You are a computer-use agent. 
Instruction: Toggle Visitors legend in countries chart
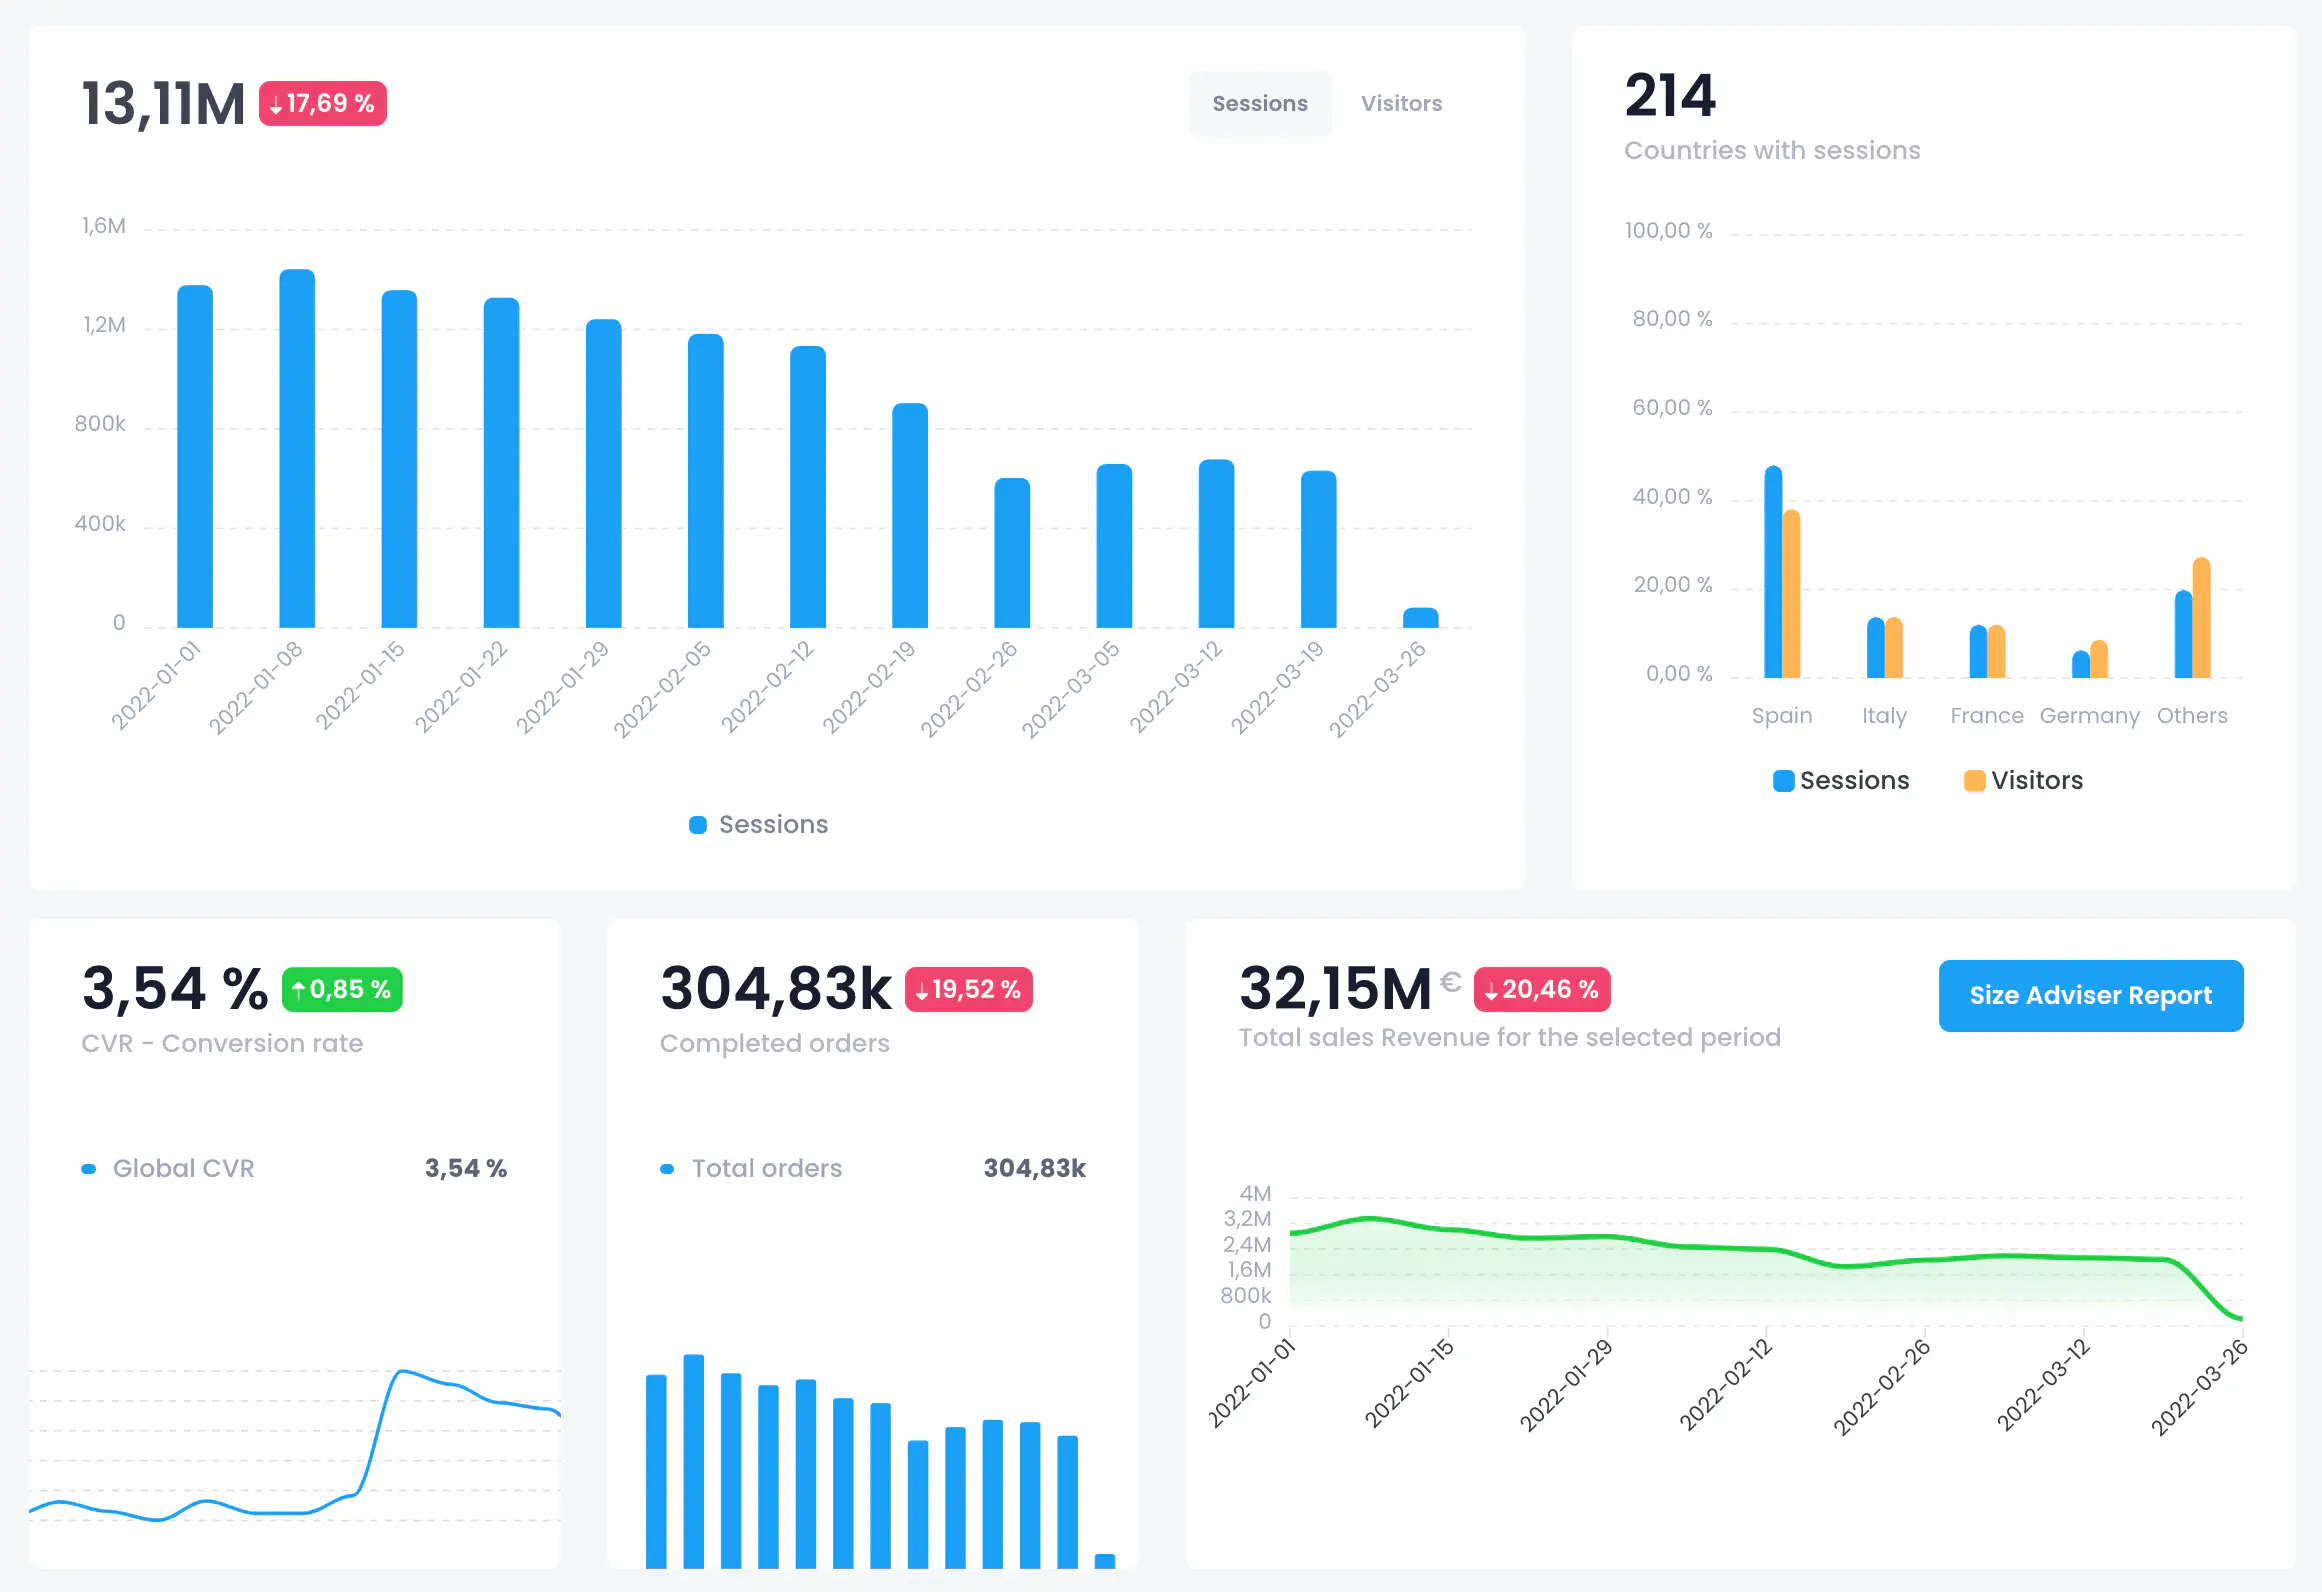click(2023, 780)
